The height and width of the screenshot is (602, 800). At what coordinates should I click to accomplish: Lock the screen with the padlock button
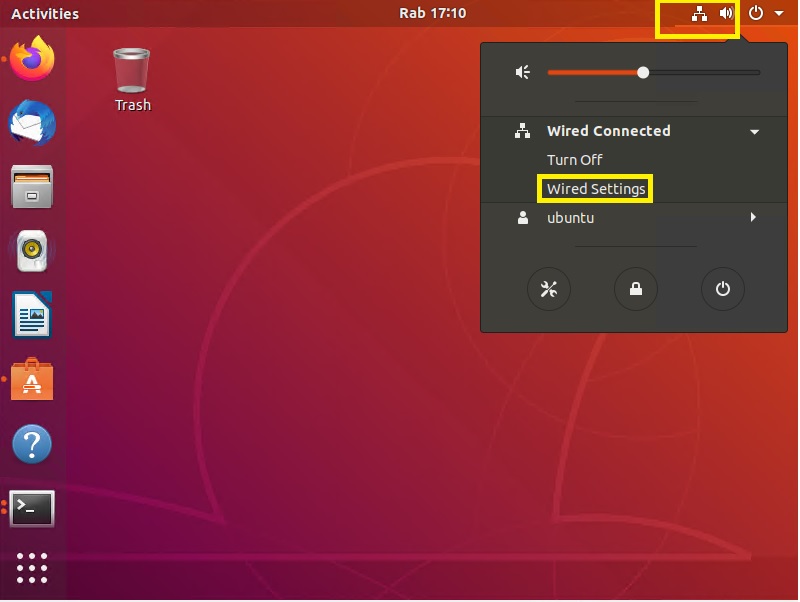click(x=635, y=290)
